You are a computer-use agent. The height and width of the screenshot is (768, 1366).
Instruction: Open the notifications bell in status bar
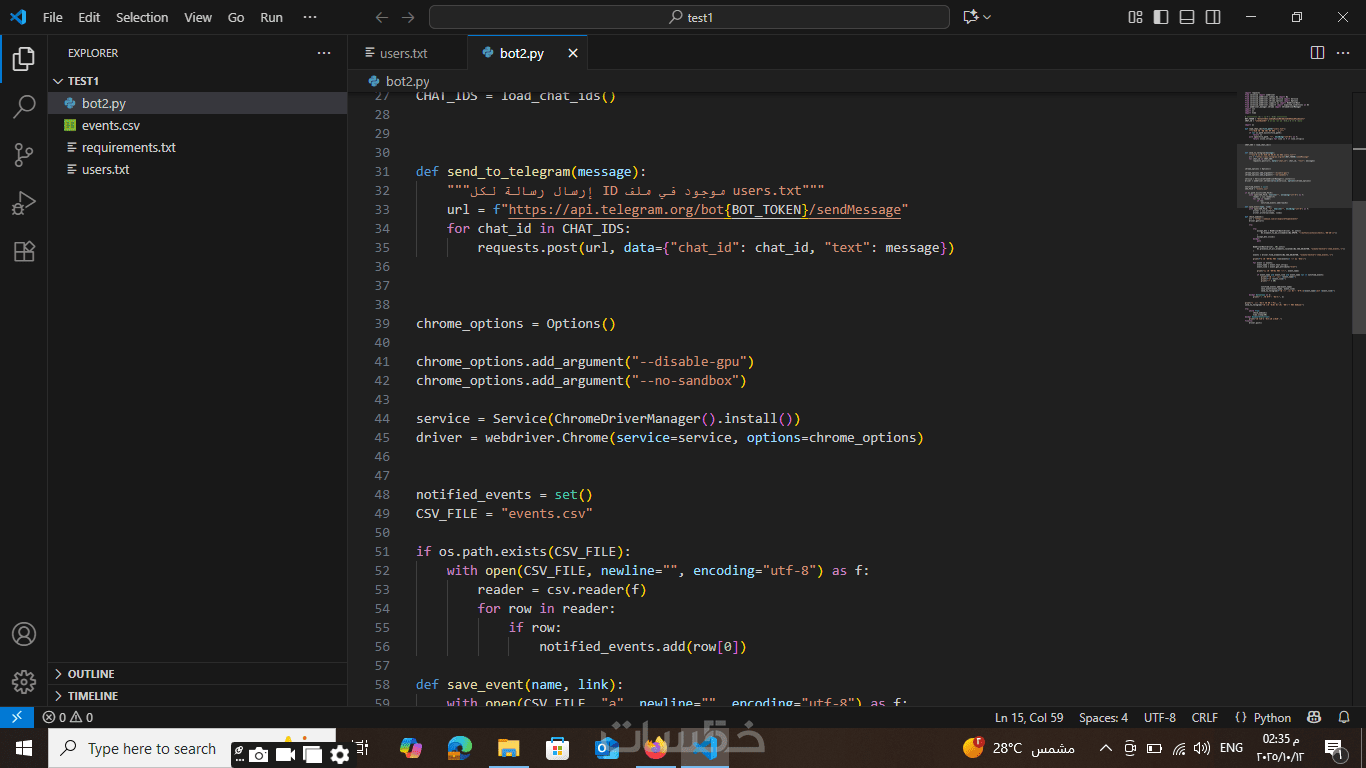point(1343,717)
